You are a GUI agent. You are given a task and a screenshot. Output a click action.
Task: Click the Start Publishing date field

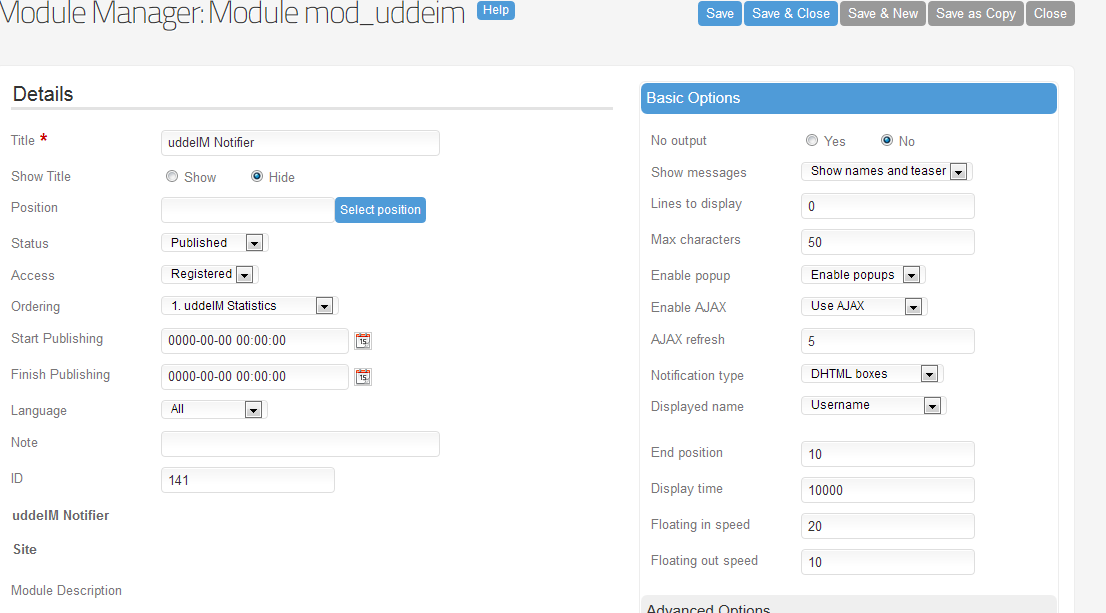(255, 341)
